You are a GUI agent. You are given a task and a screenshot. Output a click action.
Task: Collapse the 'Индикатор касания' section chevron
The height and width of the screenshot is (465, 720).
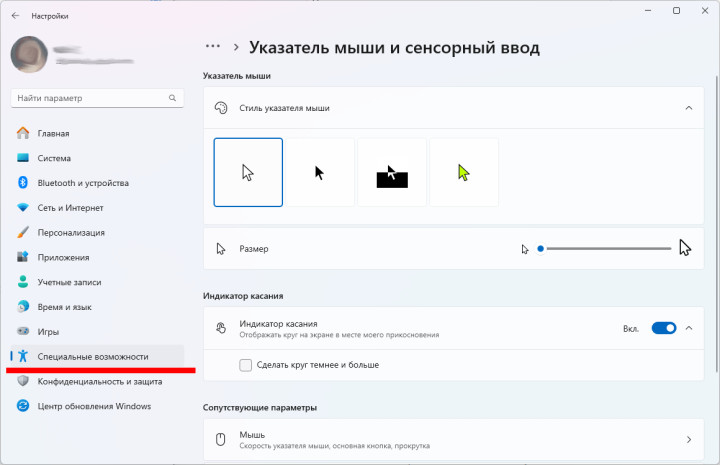689,328
